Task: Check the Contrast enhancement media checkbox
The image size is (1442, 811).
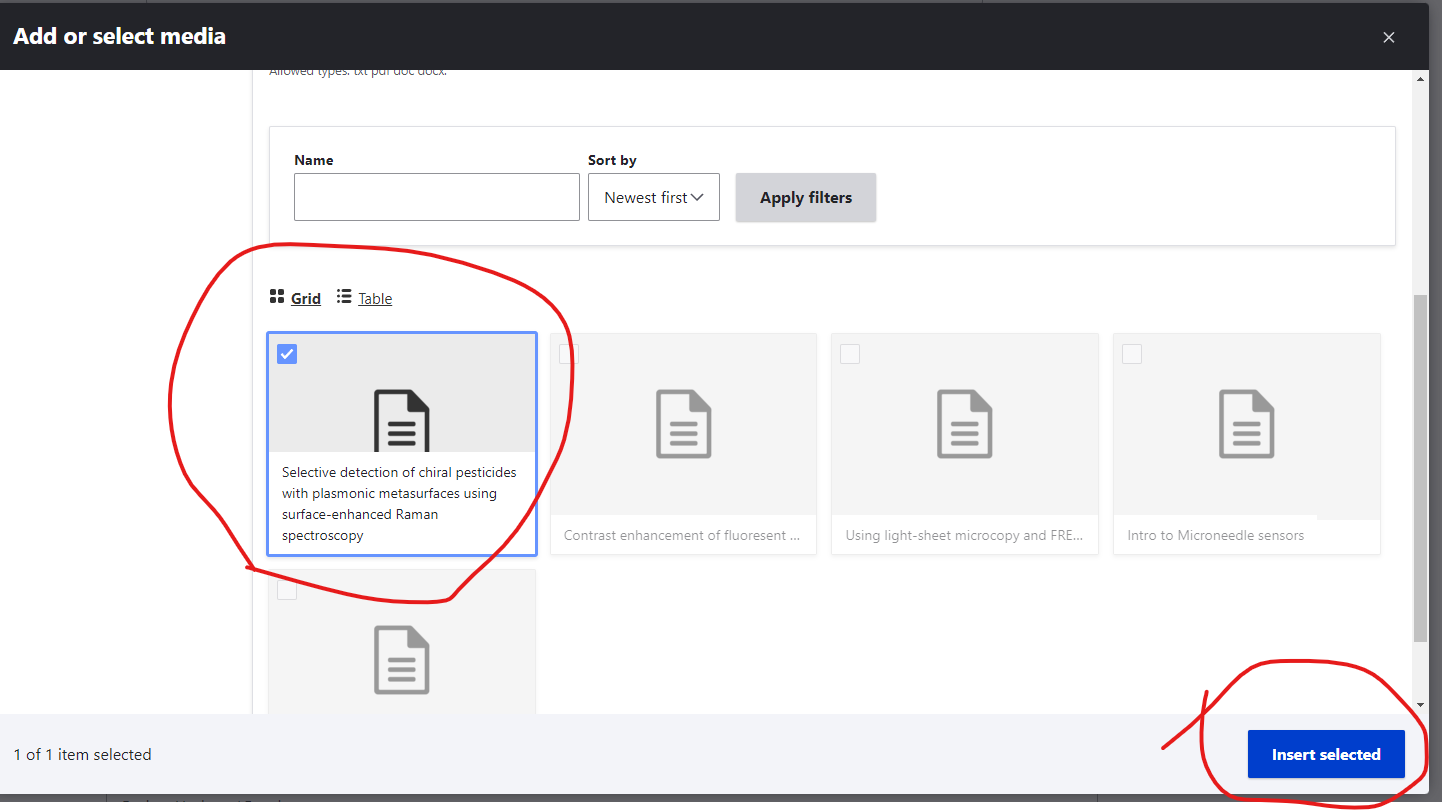Action: 569,354
